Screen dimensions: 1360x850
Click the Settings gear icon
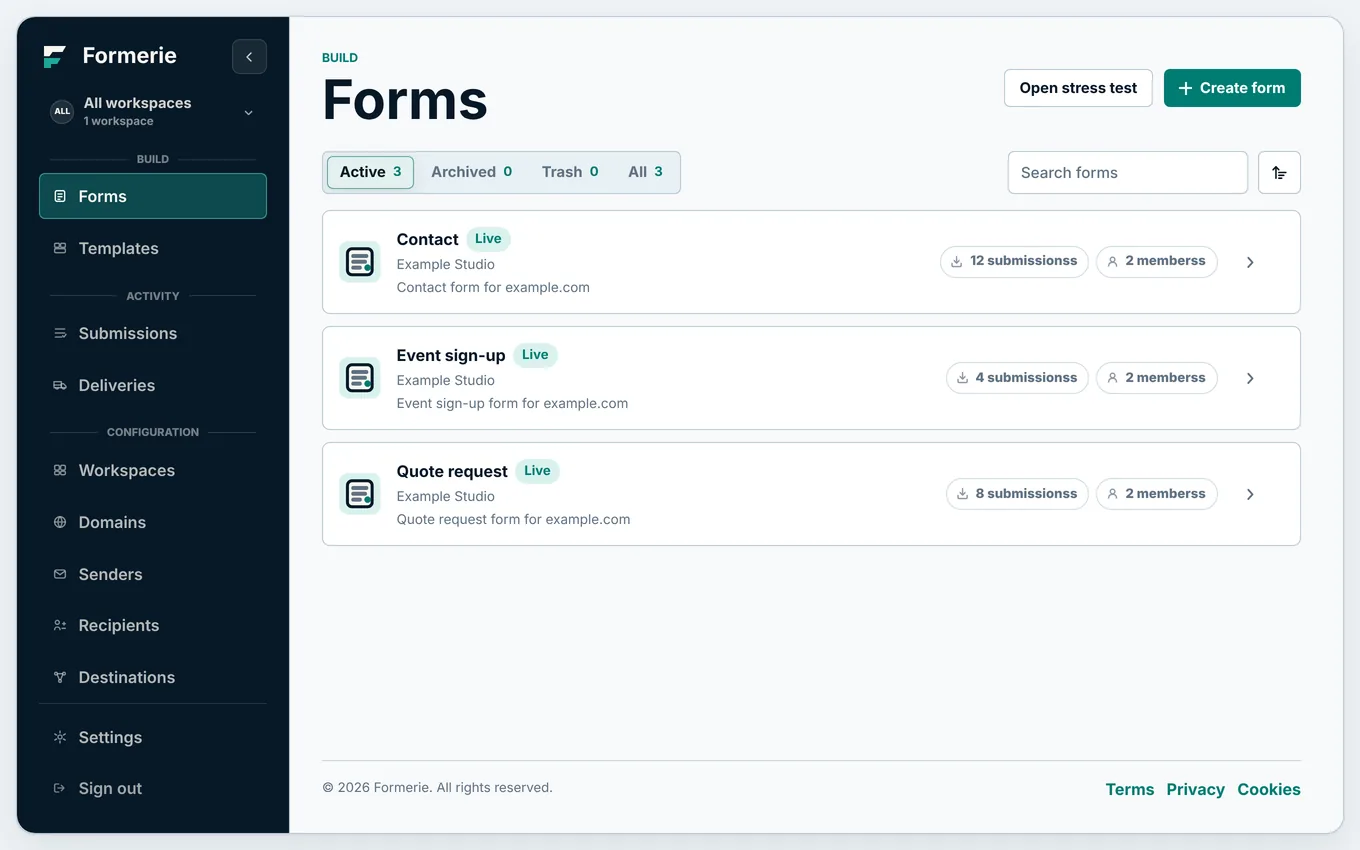pyautogui.click(x=60, y=737)
